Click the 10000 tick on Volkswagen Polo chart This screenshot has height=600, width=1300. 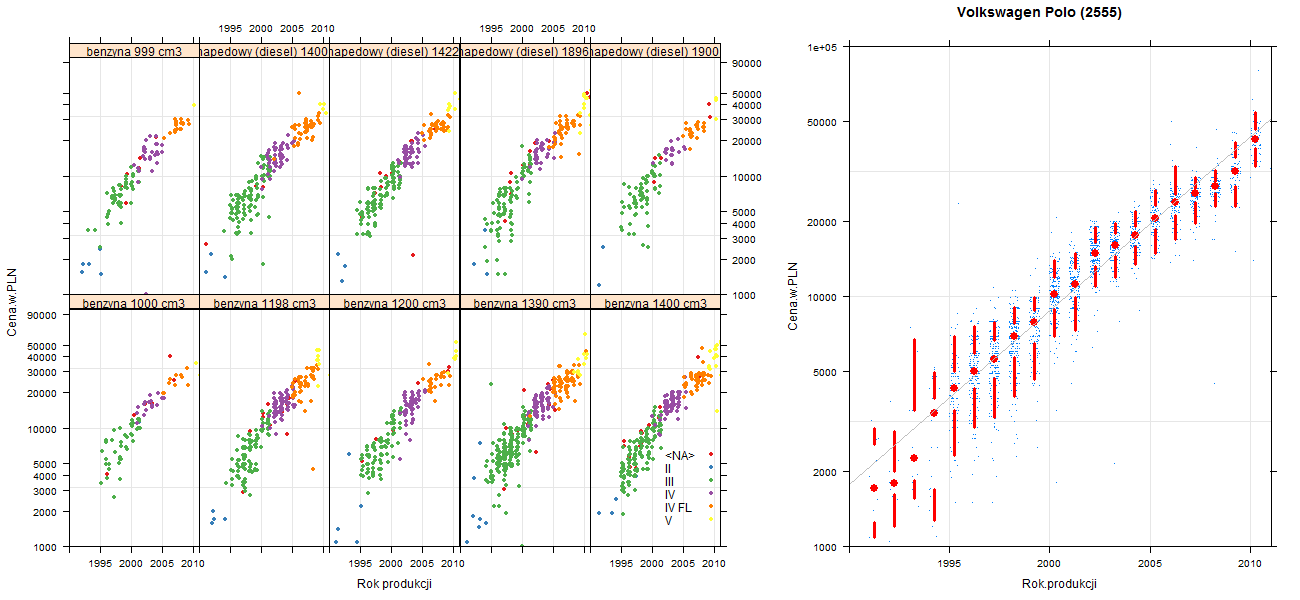(823, 297)
